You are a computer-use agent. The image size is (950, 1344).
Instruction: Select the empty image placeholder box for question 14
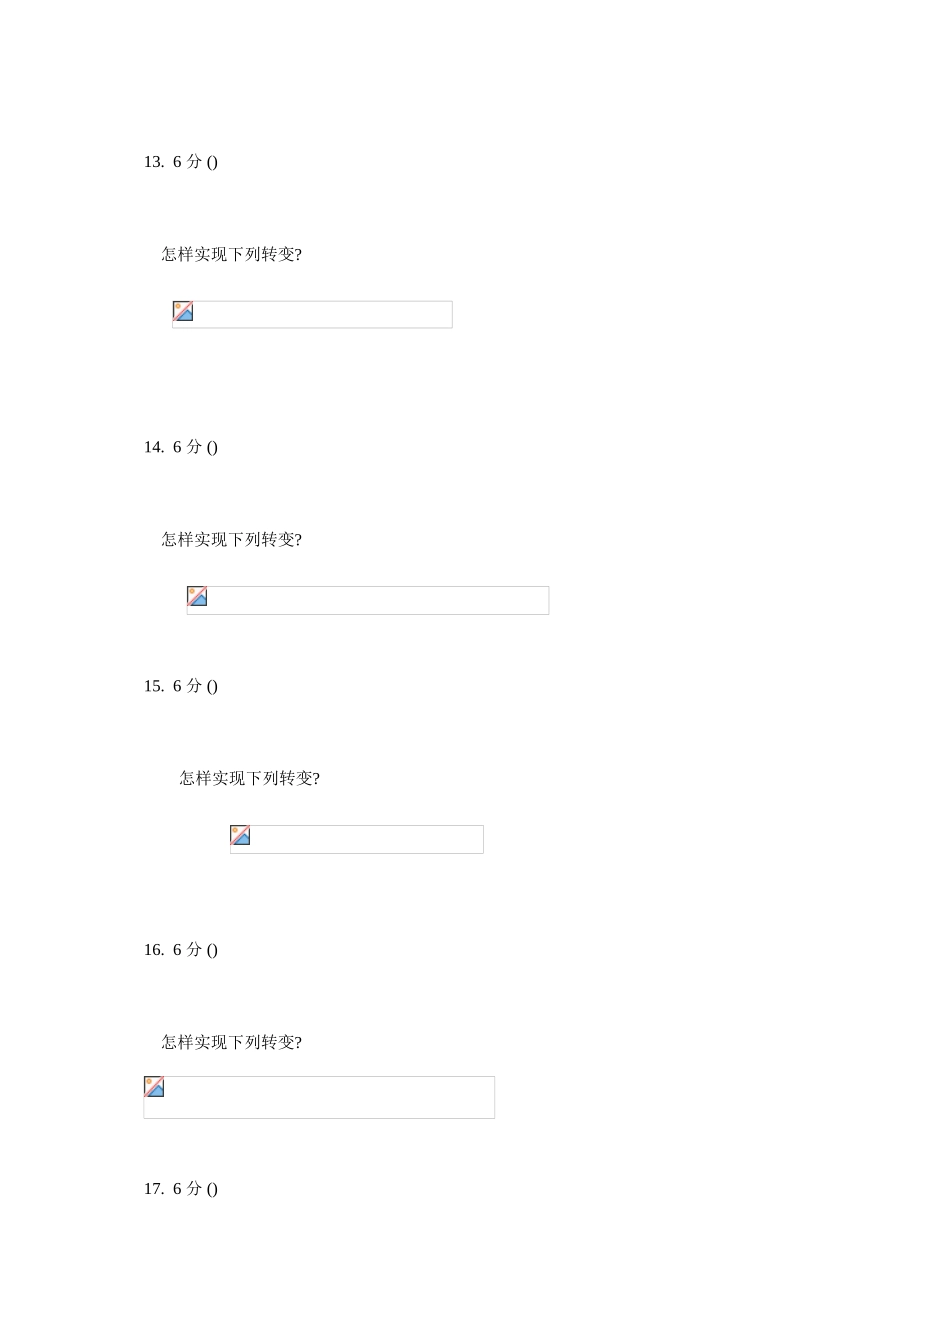click(380, 600)
